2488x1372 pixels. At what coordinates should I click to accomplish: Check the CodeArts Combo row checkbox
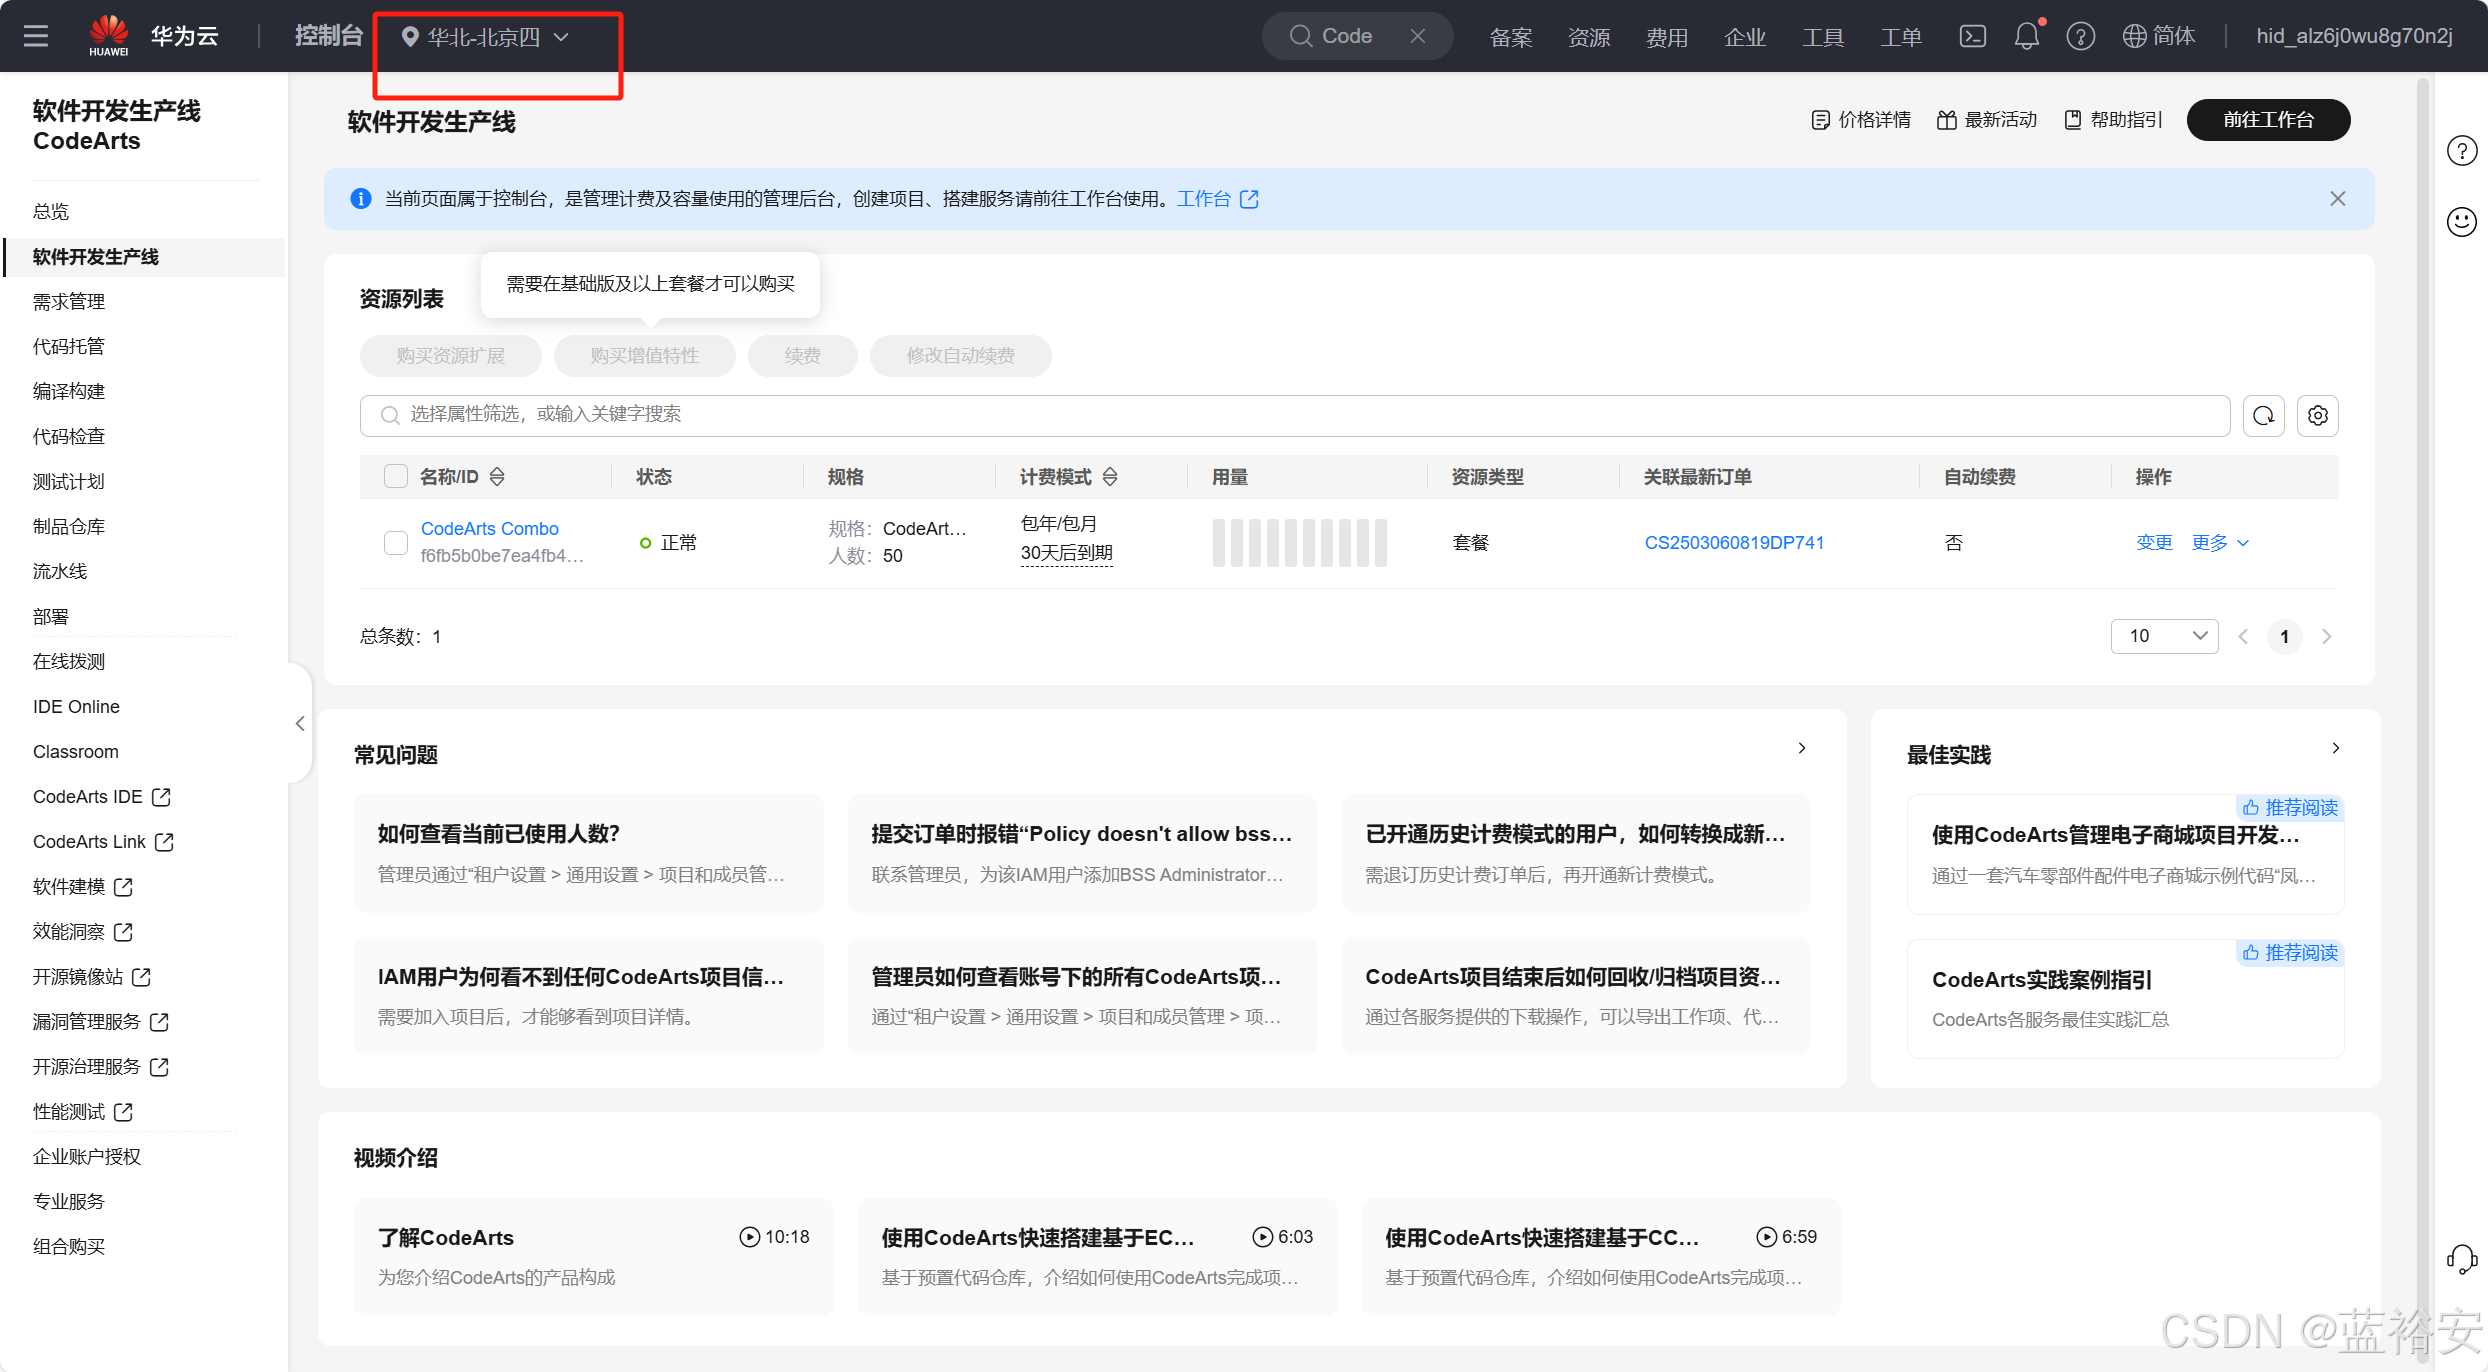coord(396,542)
